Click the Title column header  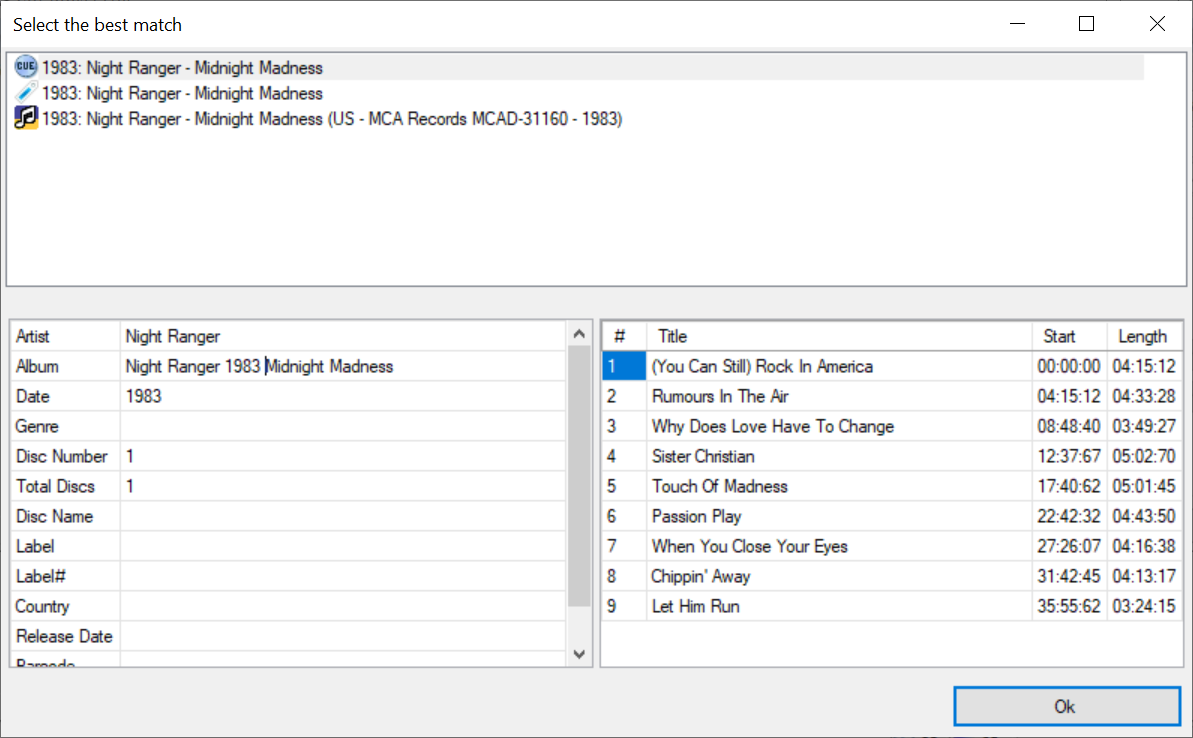point(839,336)
